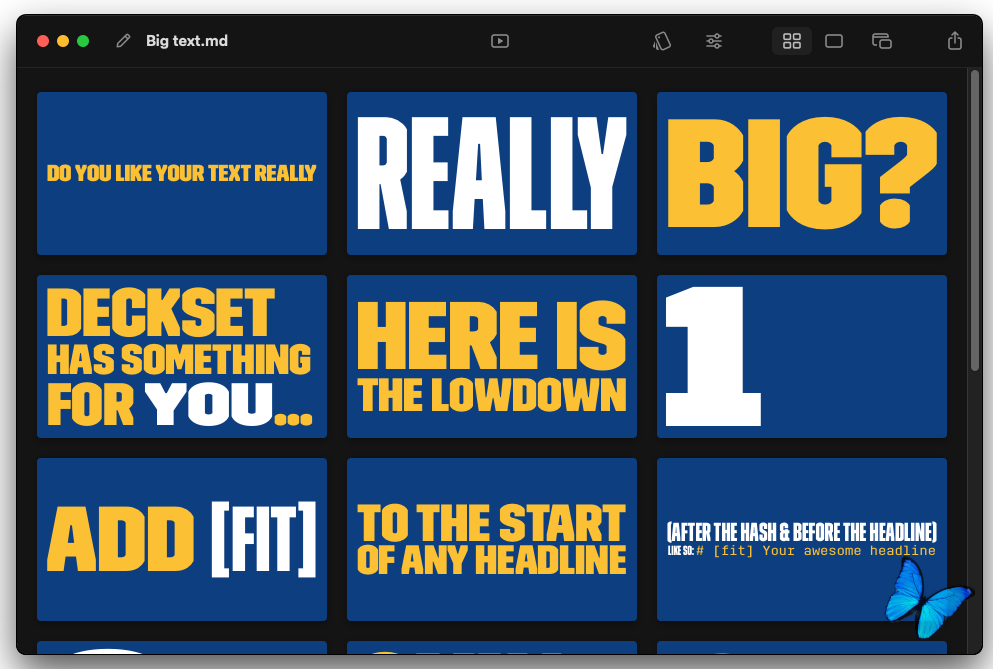
Task: Select the 'Deckset has something for you' slide
Action: pyautogui.click(x=182, y=356)
